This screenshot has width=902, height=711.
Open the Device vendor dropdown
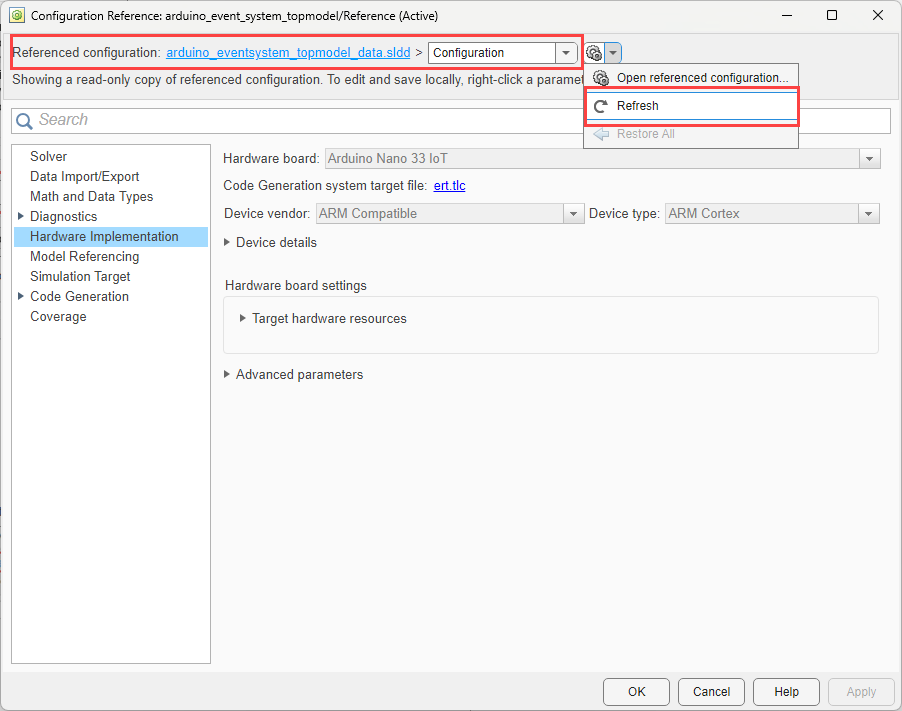[573, 213]
